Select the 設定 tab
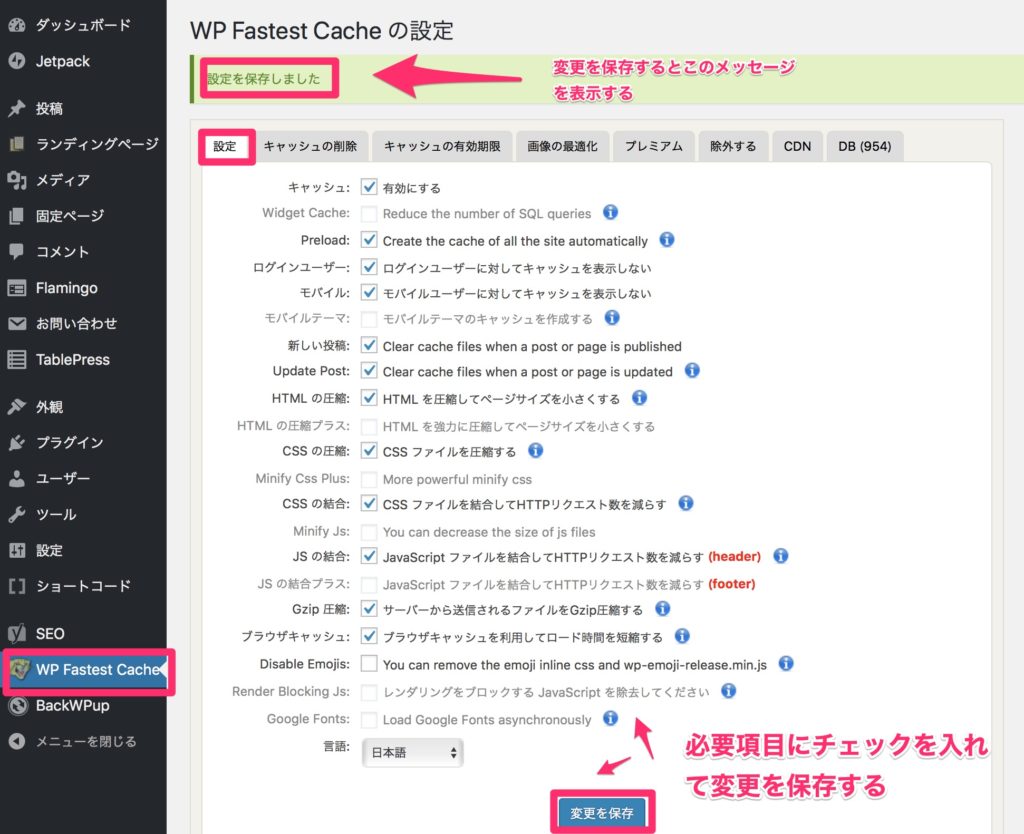 coord(225,146)
